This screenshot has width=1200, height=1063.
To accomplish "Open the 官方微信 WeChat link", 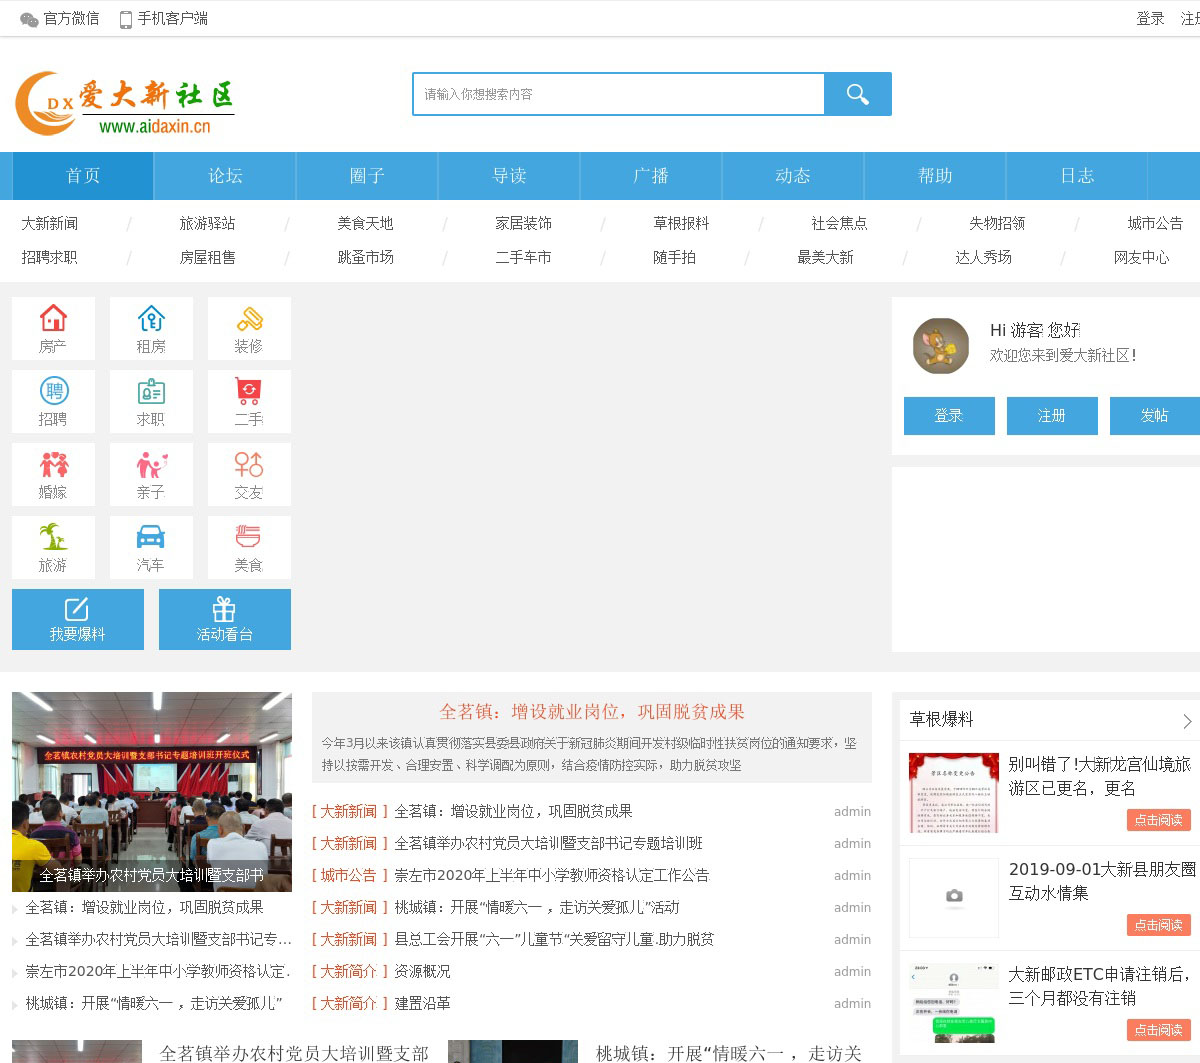I will click(60, 18).
